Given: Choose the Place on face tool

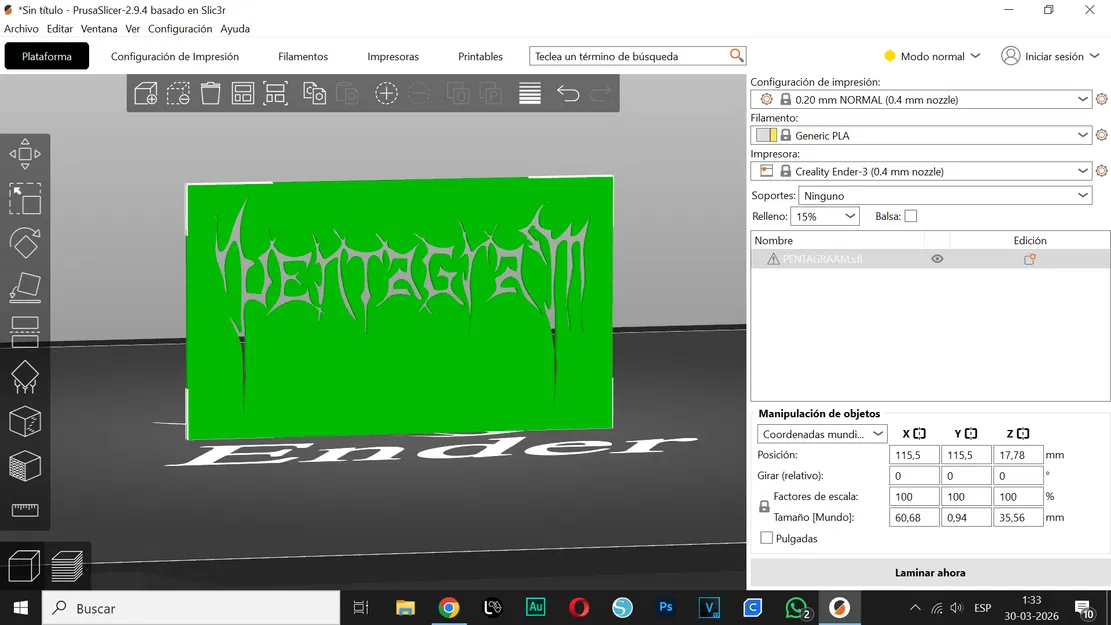Looking at the screenshot, I should point(25,288).
